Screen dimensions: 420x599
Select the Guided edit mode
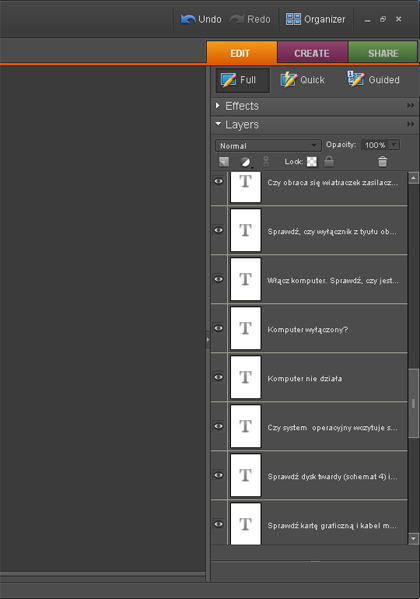[x=374, y=80]
